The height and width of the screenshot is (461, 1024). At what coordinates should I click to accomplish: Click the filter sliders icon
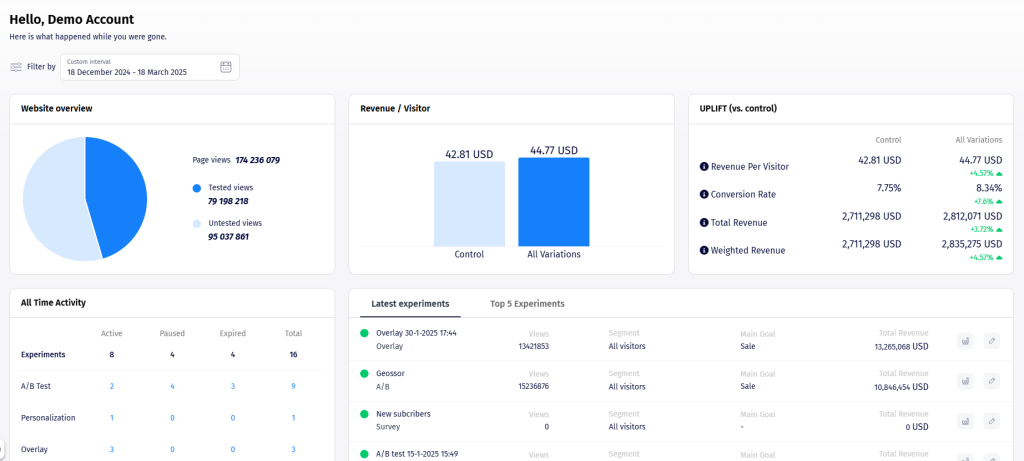(16, 67)
